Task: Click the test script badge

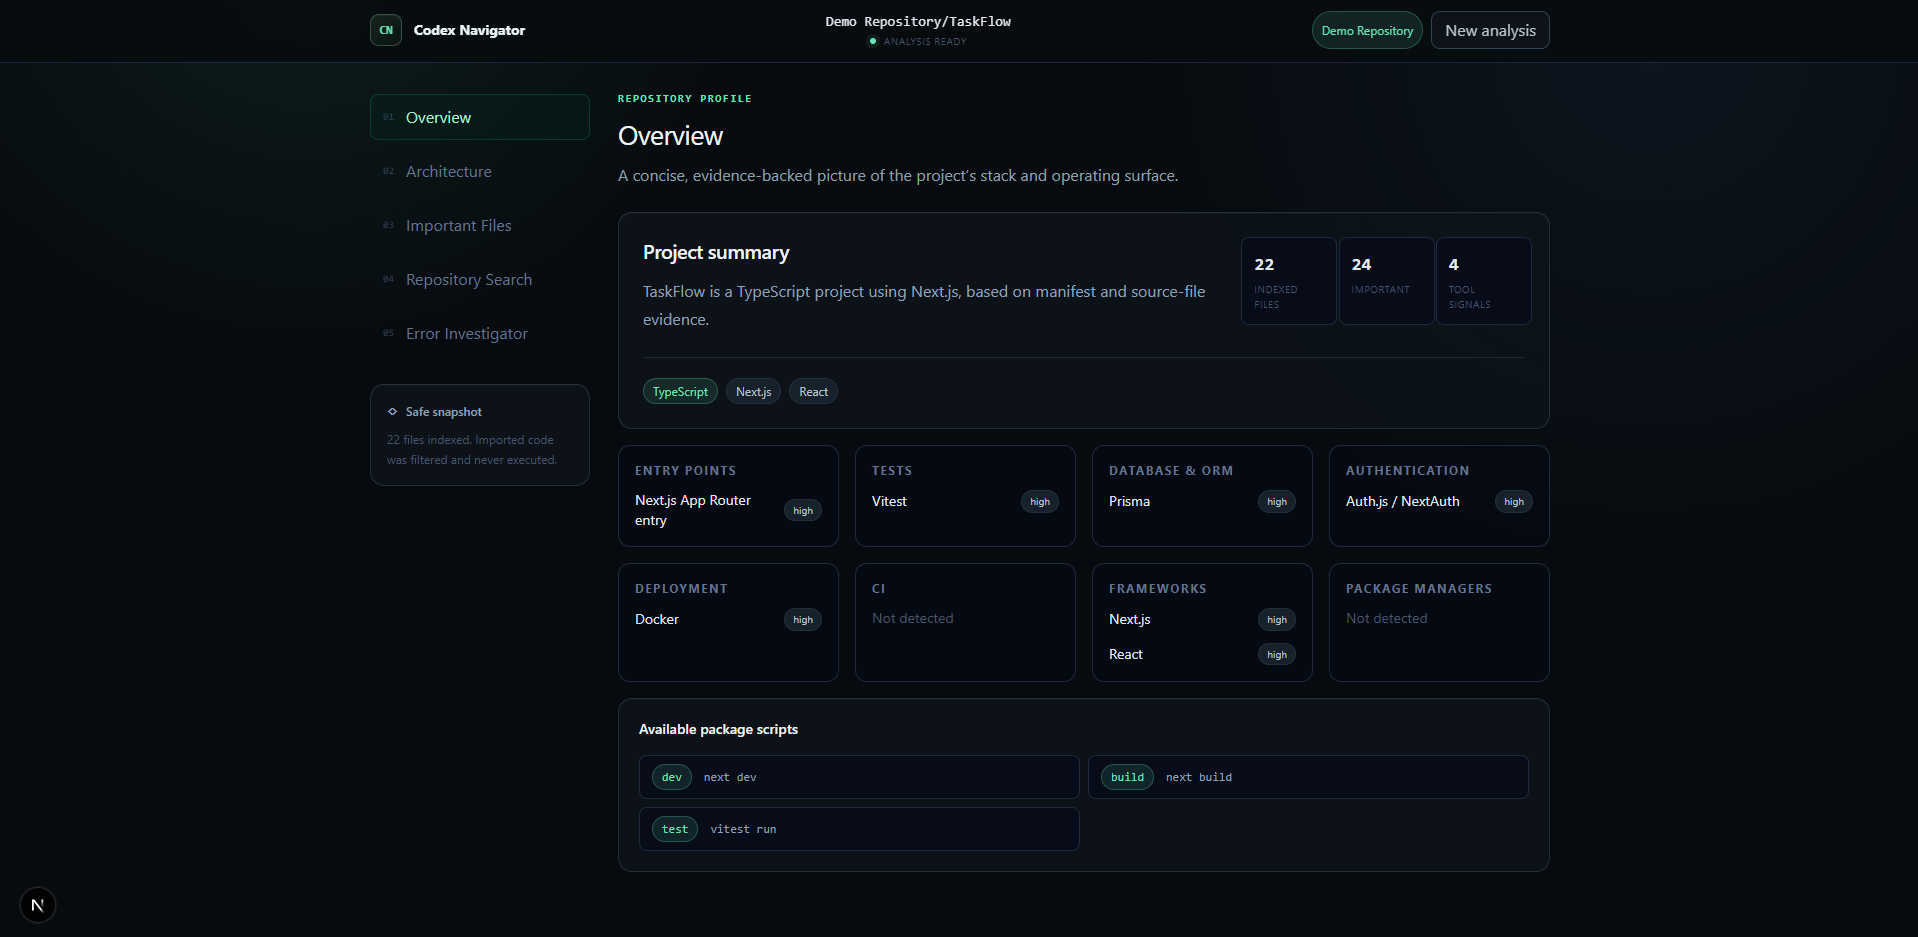Action: click(x=675, y=829)
